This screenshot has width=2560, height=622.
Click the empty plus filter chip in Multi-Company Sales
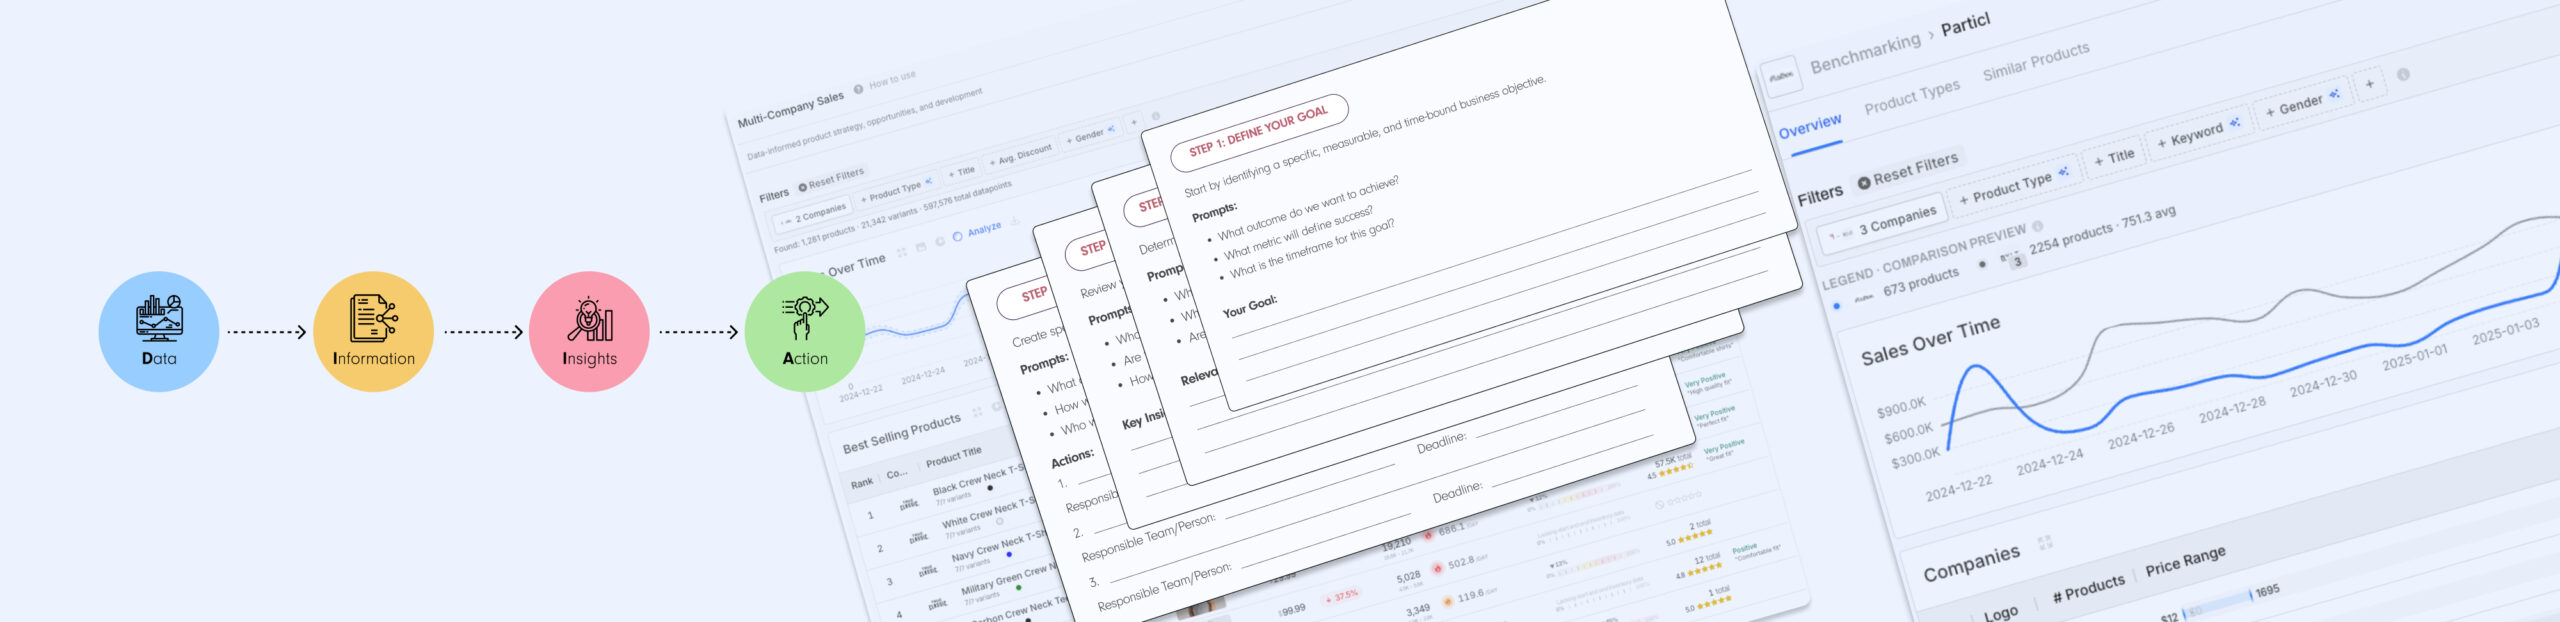[x=1134, y=123]
